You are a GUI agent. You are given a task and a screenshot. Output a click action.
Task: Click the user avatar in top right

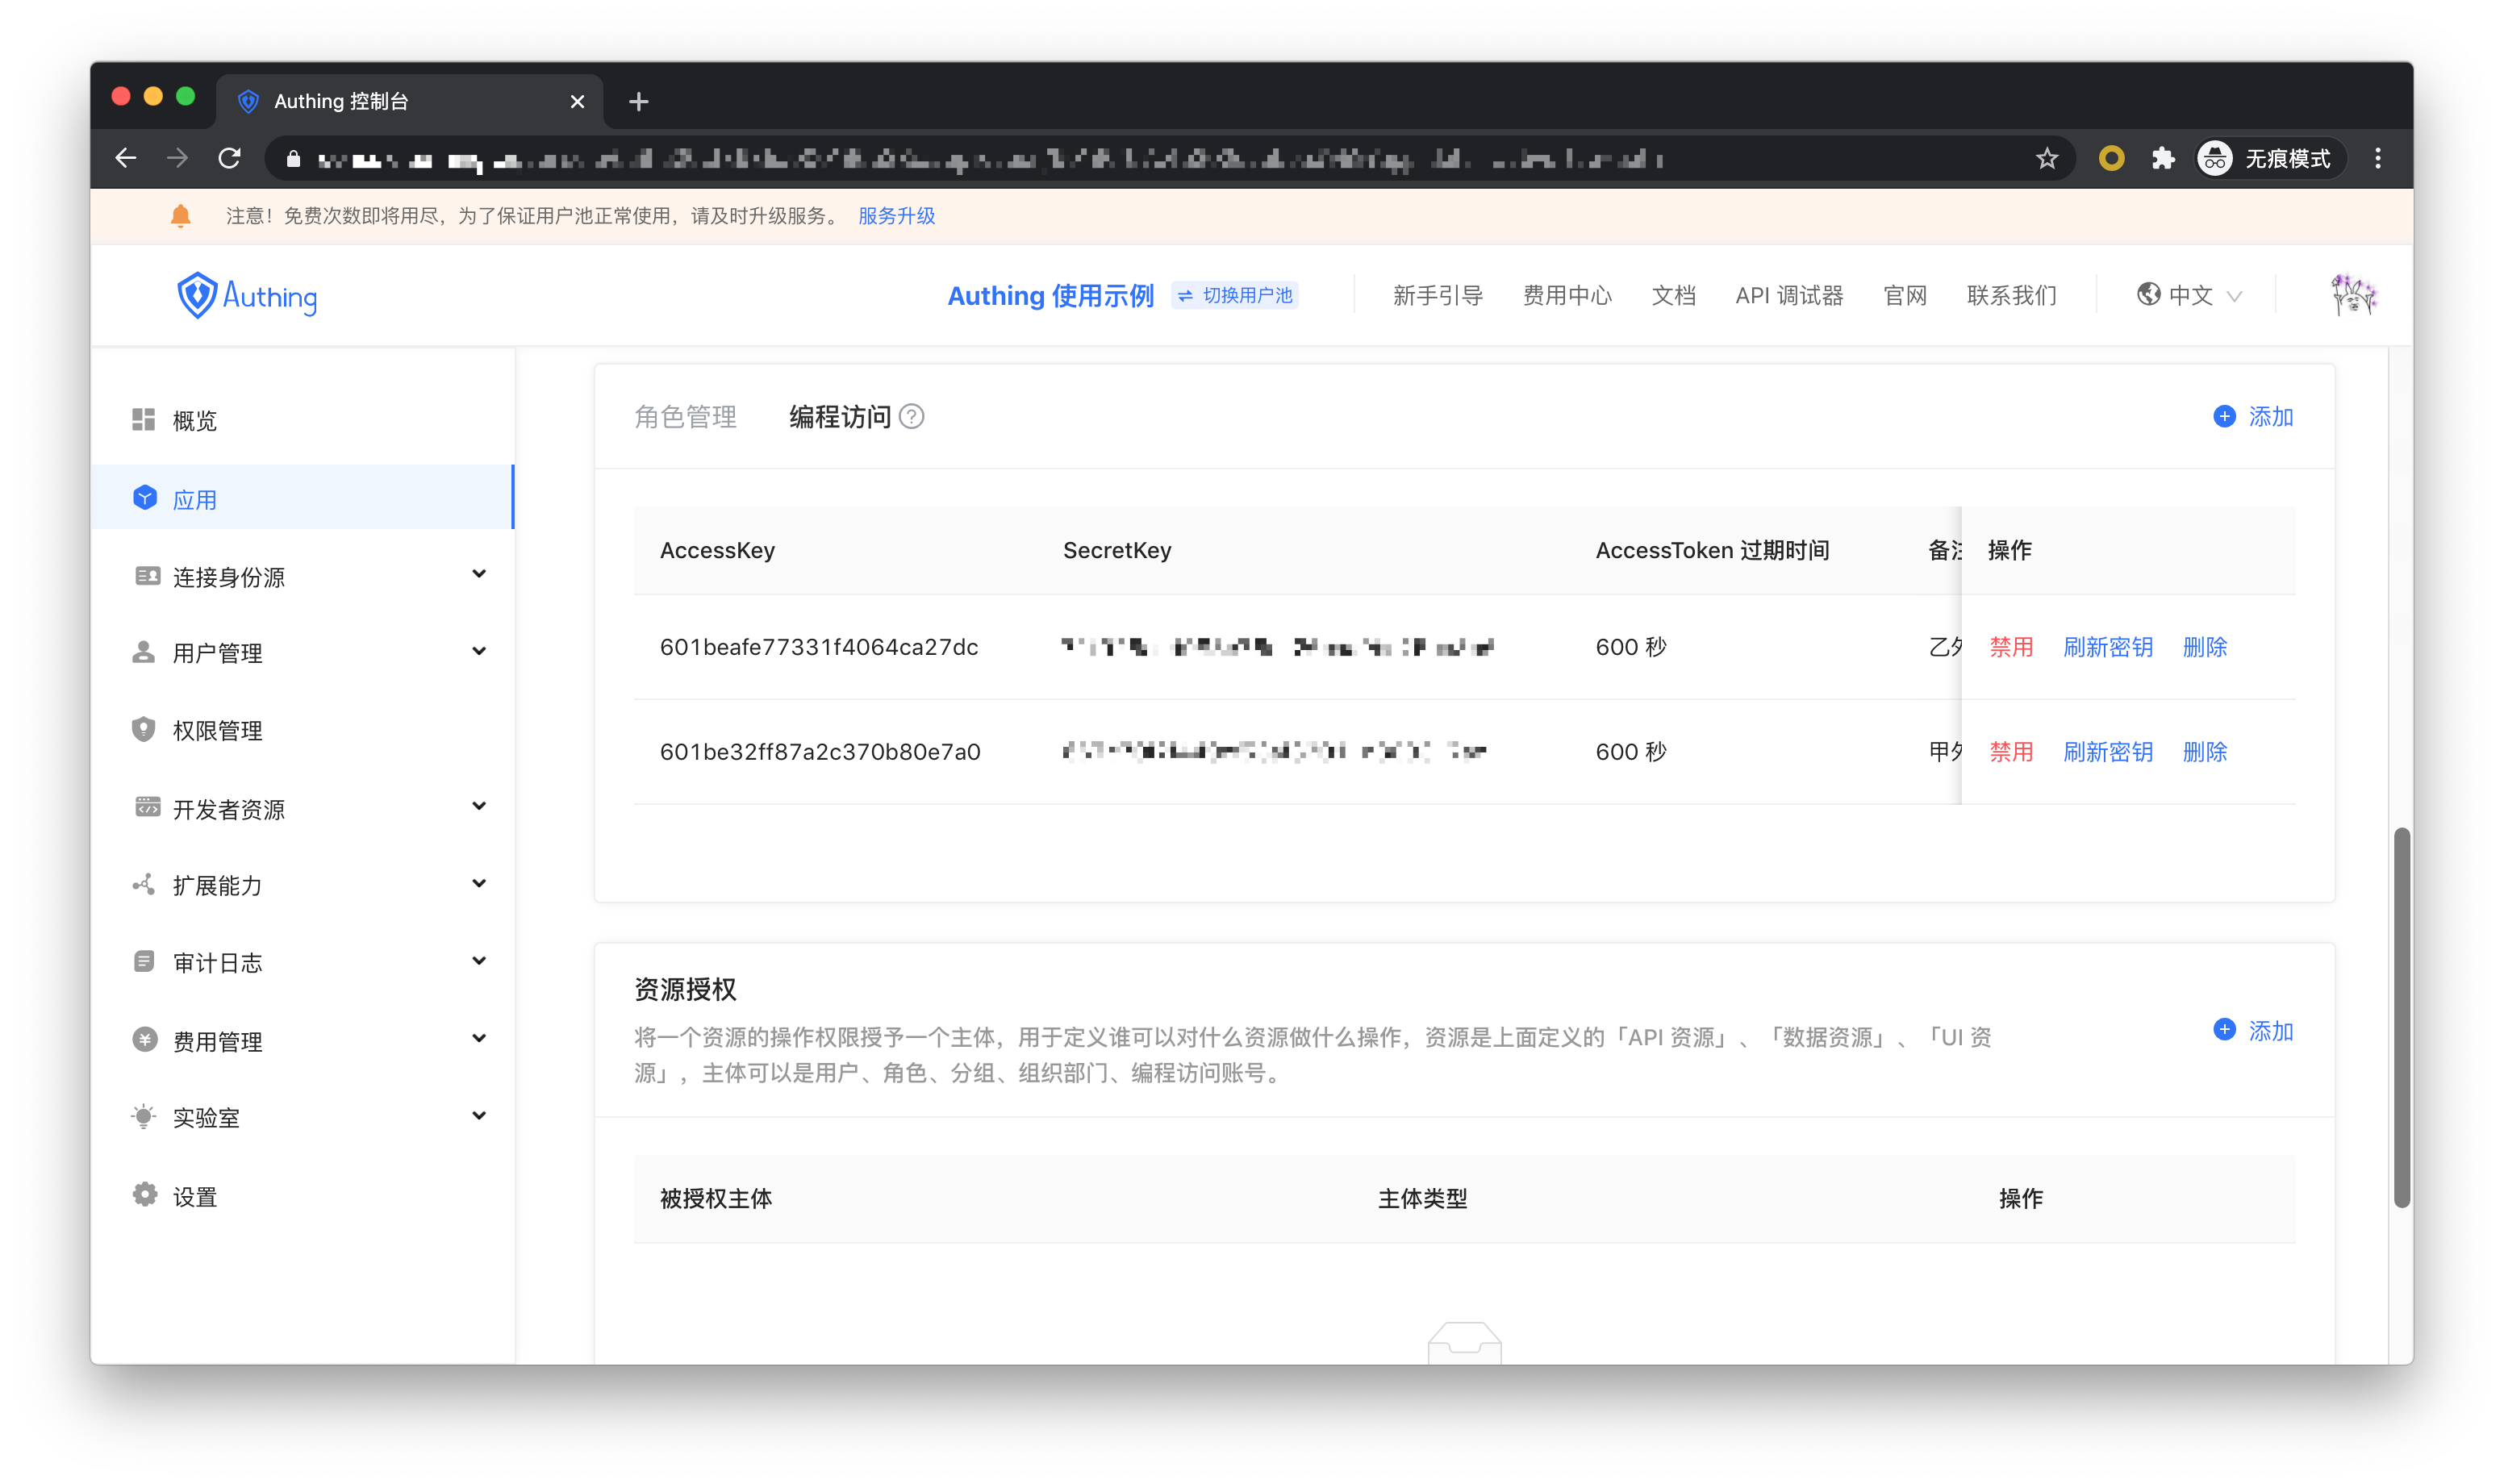(x=2352, y=295)
